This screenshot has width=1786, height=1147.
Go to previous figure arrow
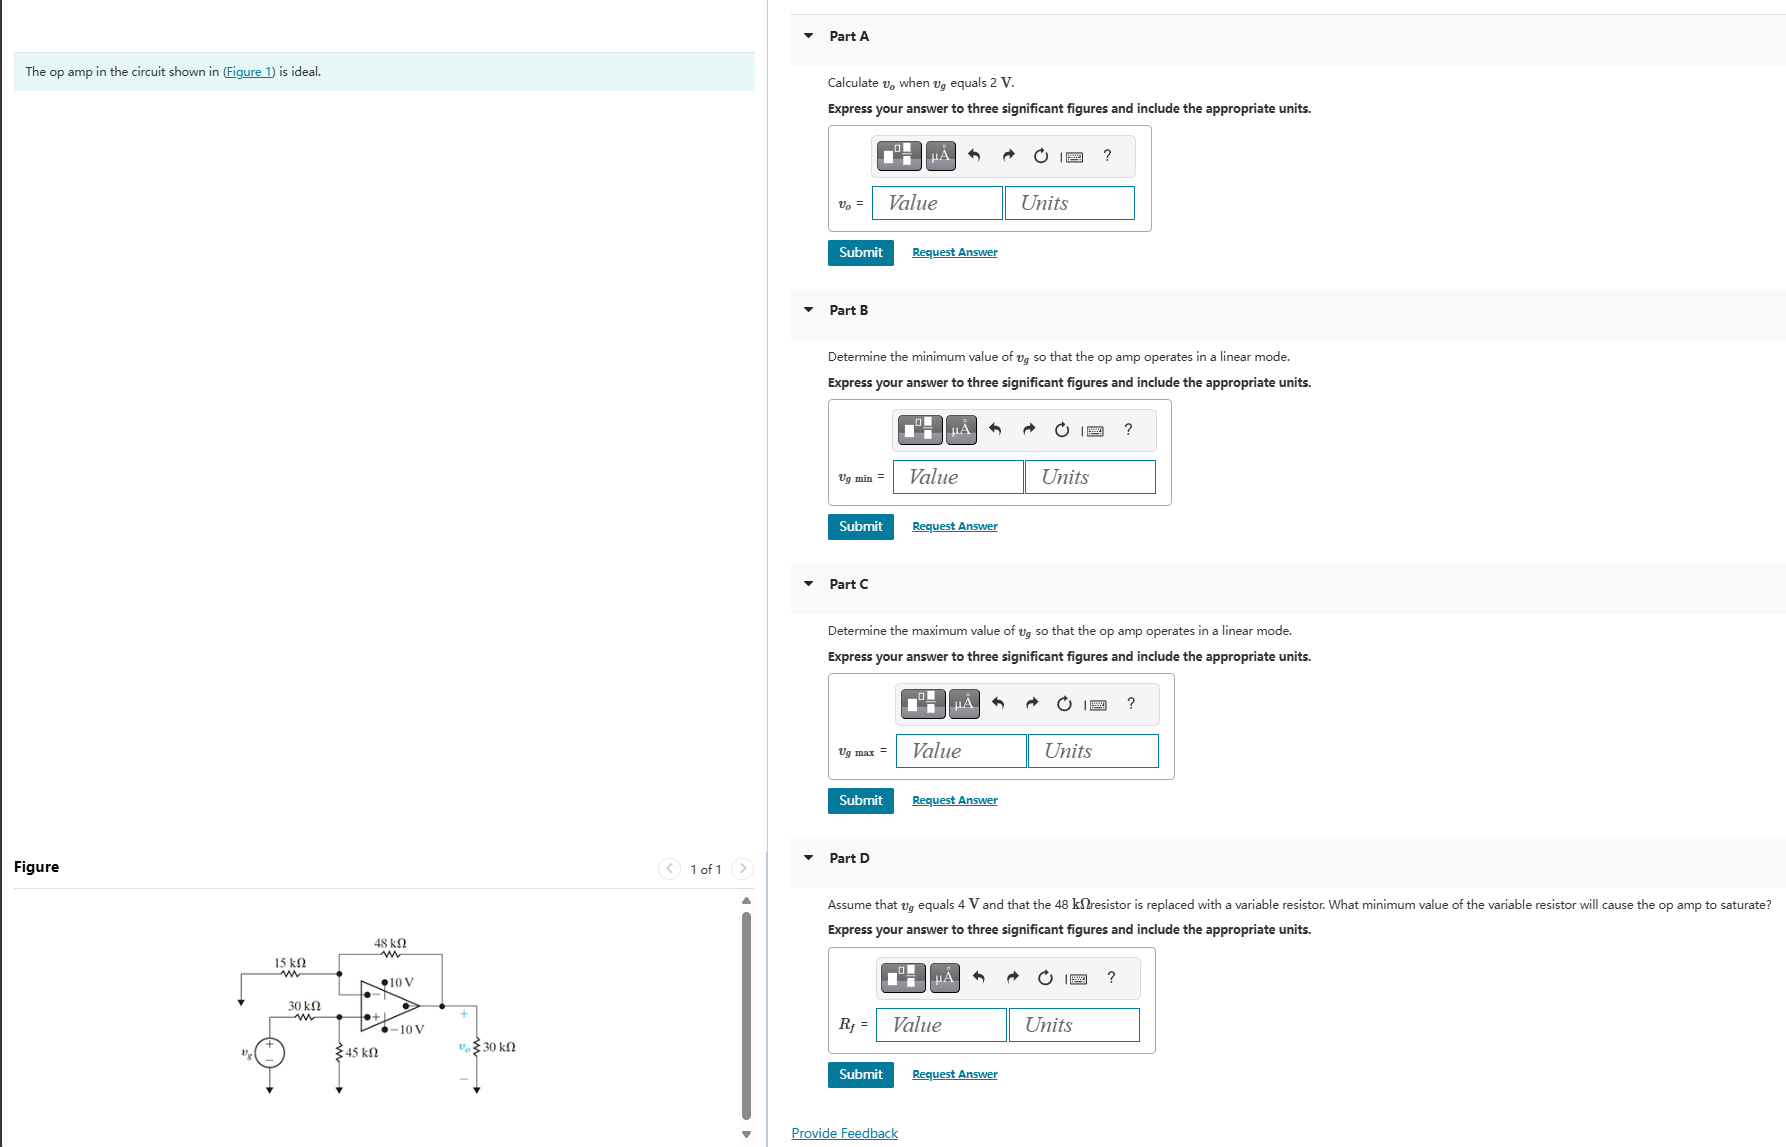(x=670, y=868)
